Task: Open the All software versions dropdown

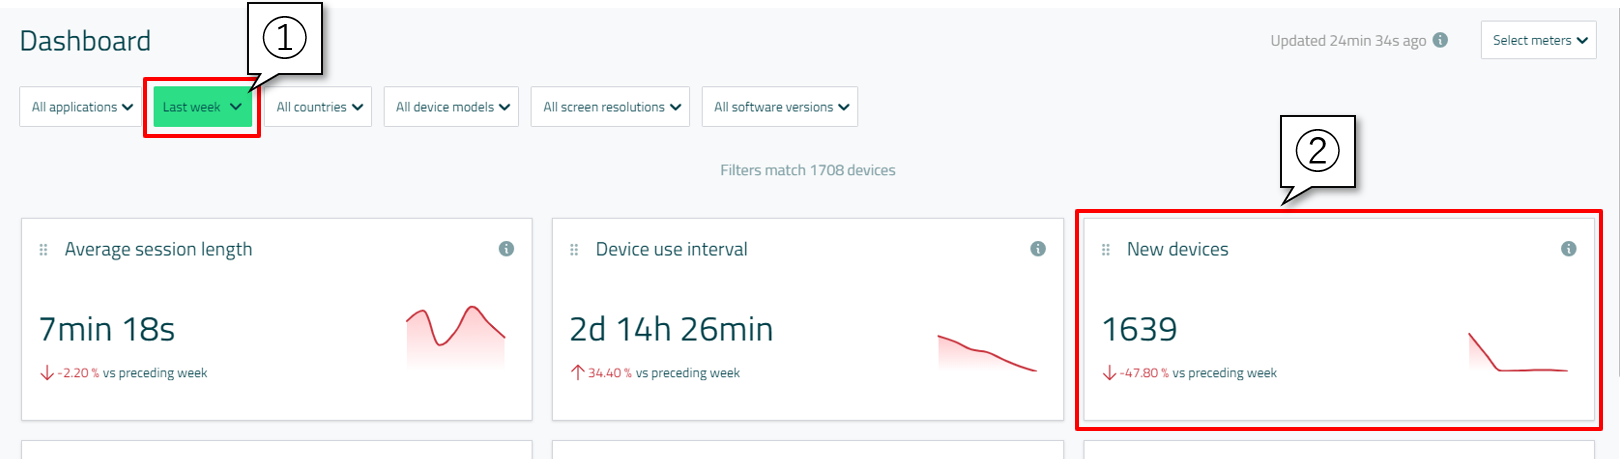Action: pos(780,107)
